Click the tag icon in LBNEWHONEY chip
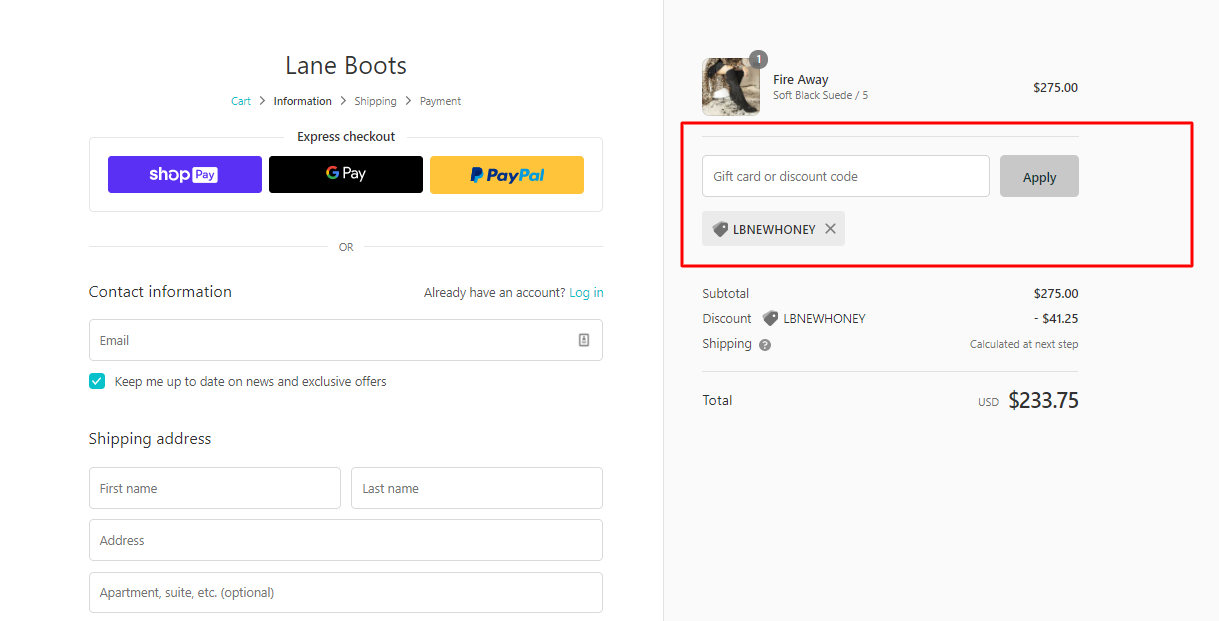The width and height of the screenshot is (1219, 621). pyautogui.click(x=720, y=229)
